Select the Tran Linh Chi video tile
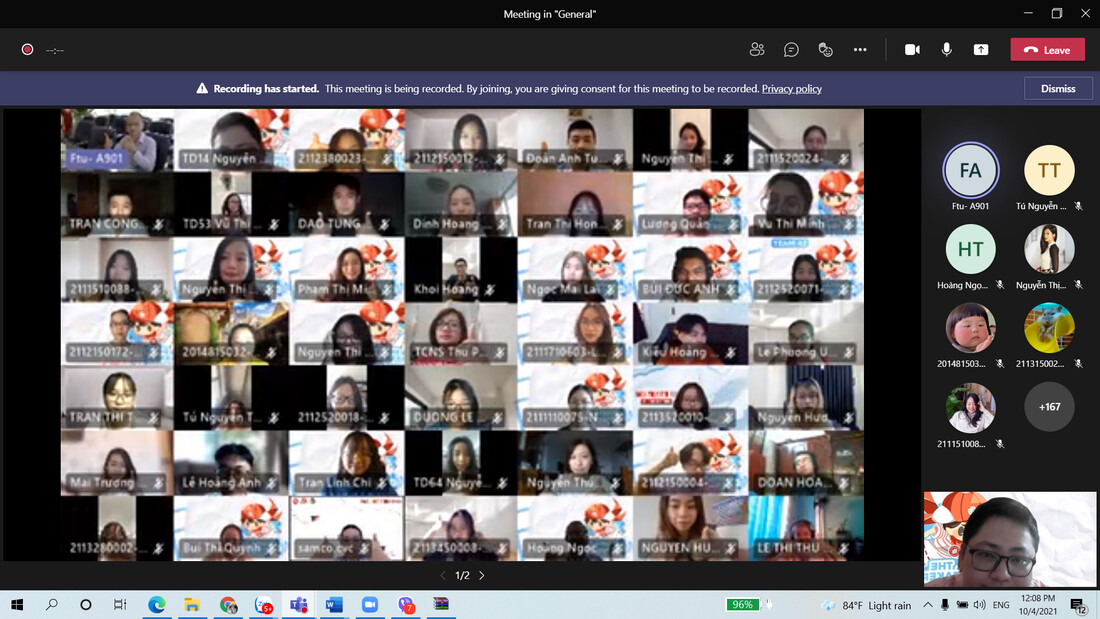The image size is (1100, 619). (347, 463)
